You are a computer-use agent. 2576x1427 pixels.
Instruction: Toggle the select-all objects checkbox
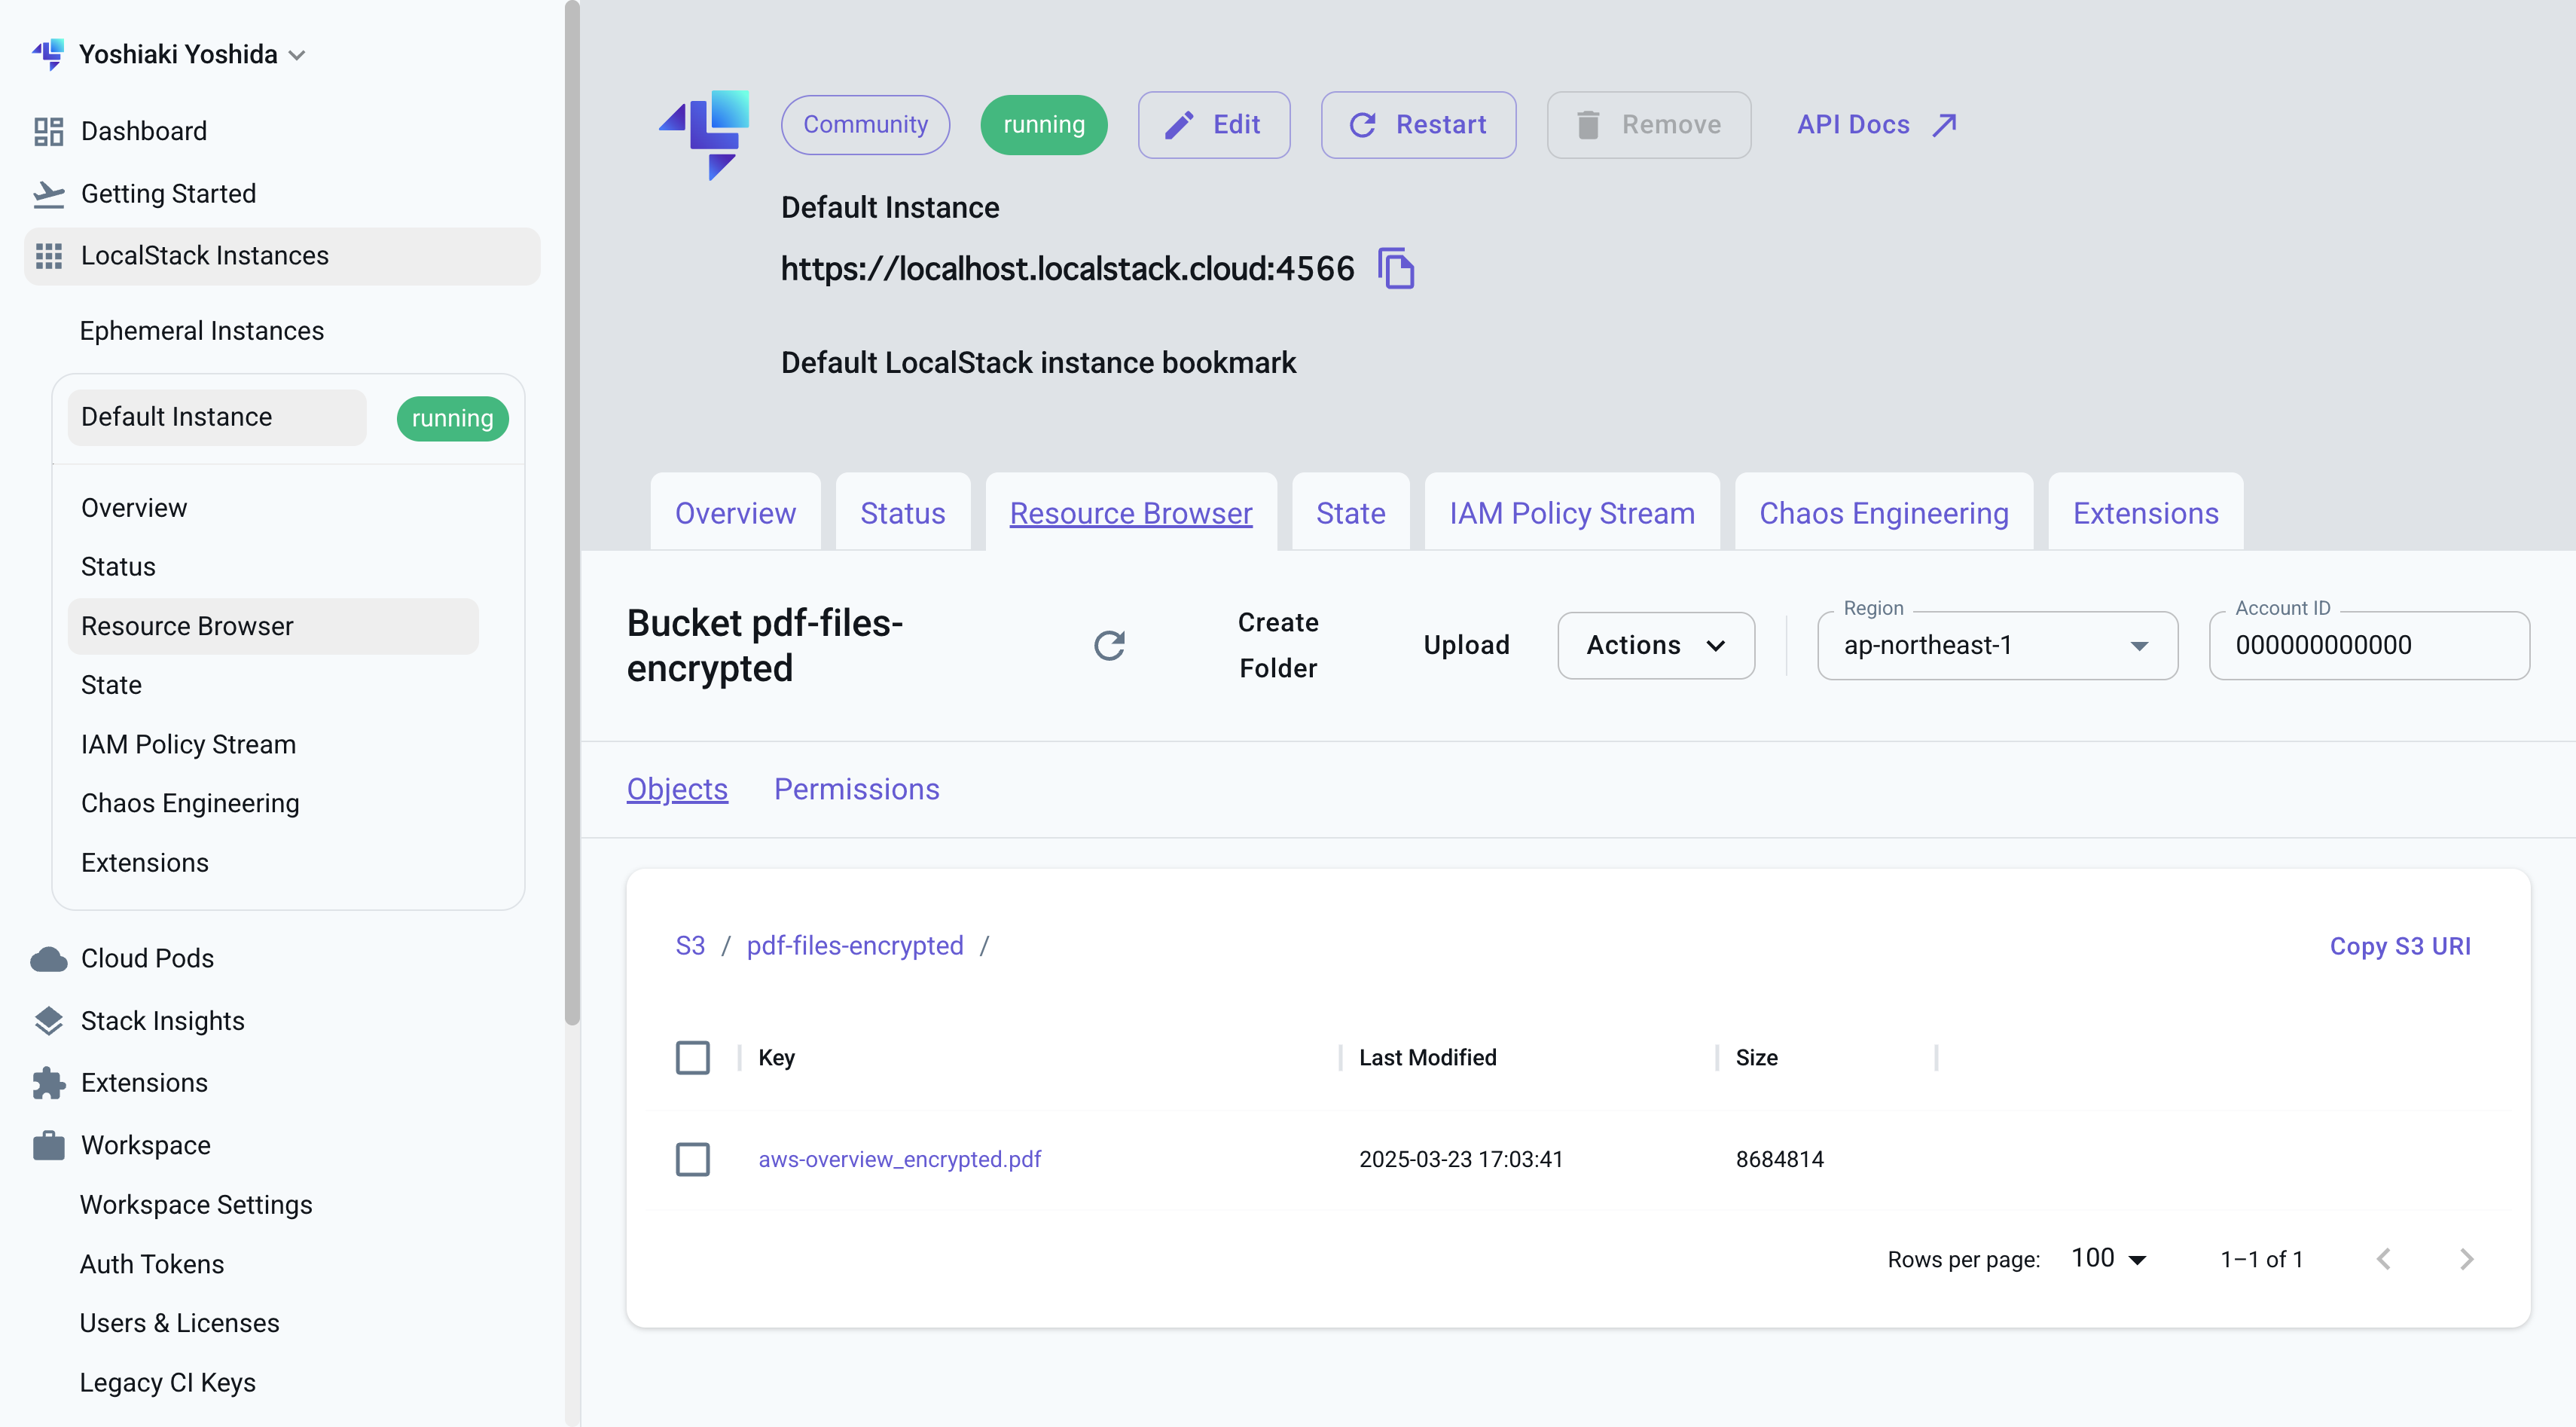point(692,1058)
